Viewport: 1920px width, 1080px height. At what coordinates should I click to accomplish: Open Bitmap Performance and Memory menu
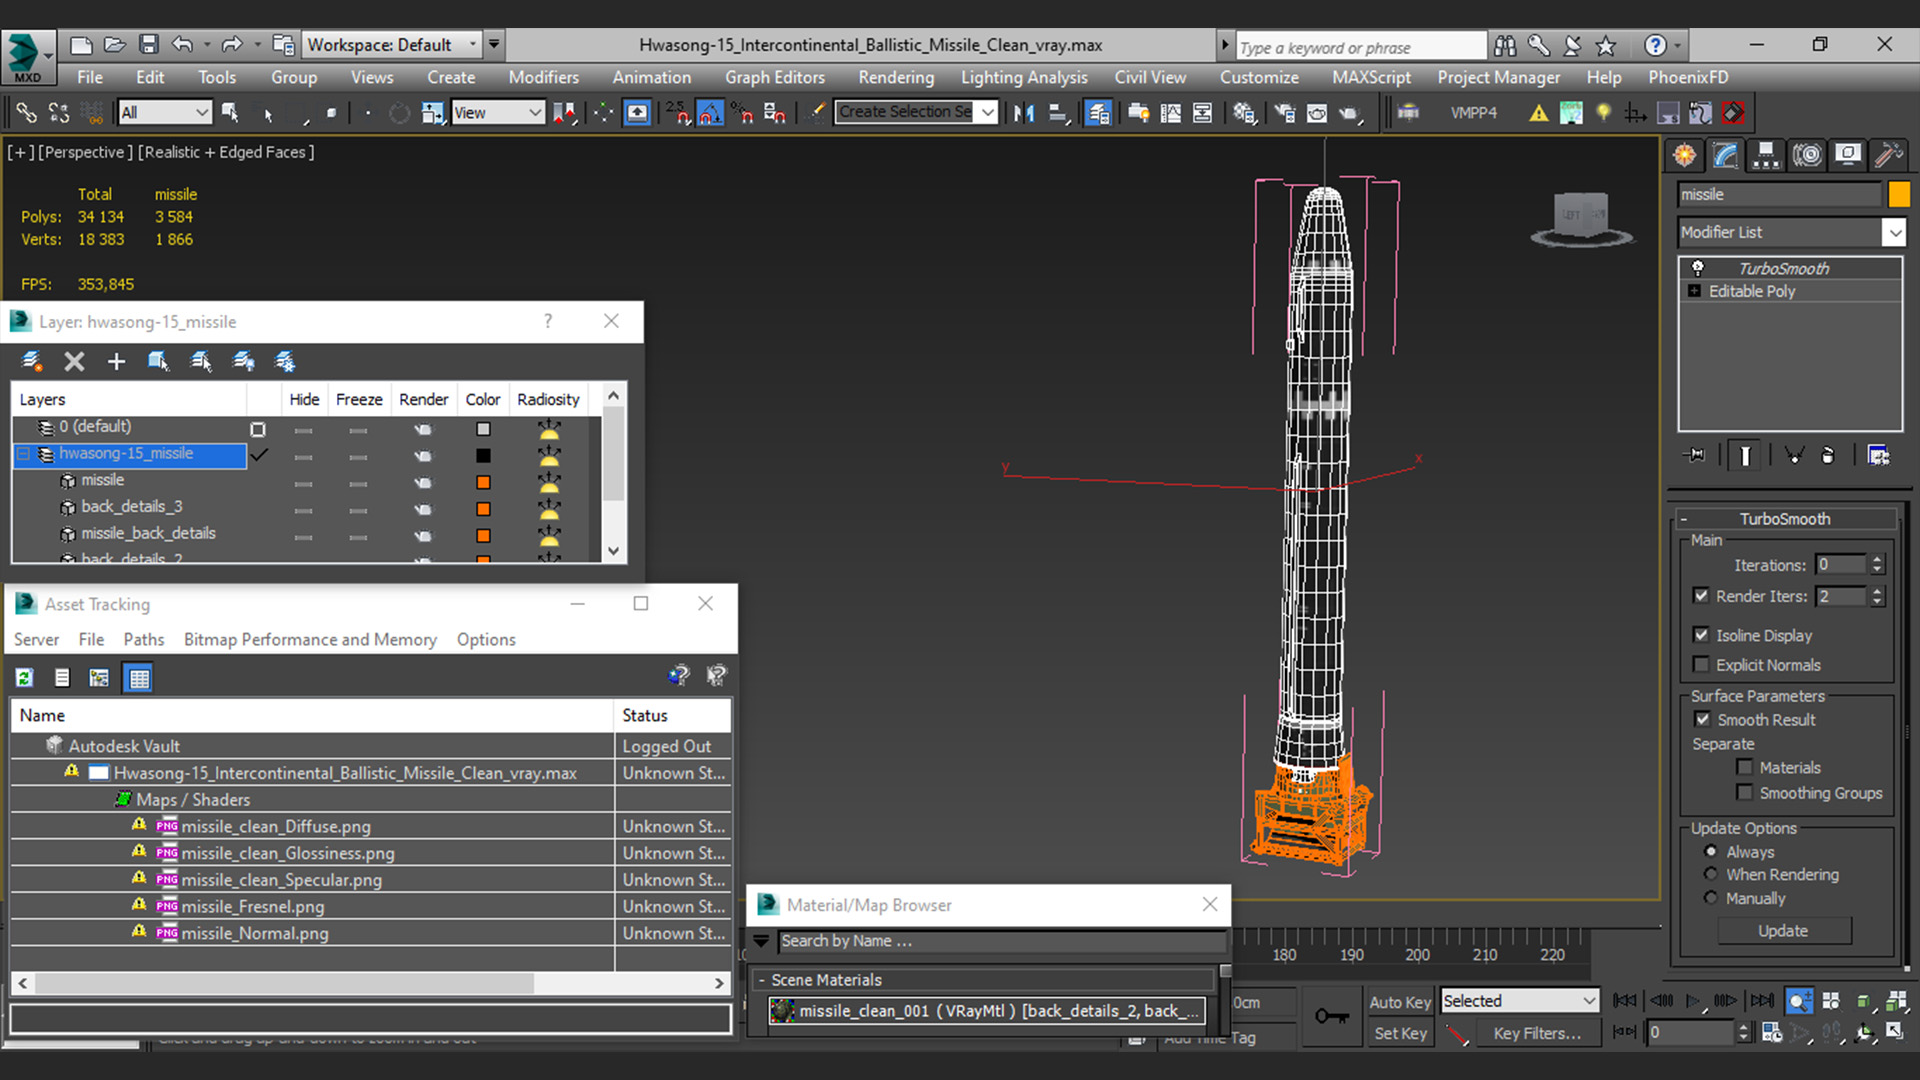[x=310, y=640]
